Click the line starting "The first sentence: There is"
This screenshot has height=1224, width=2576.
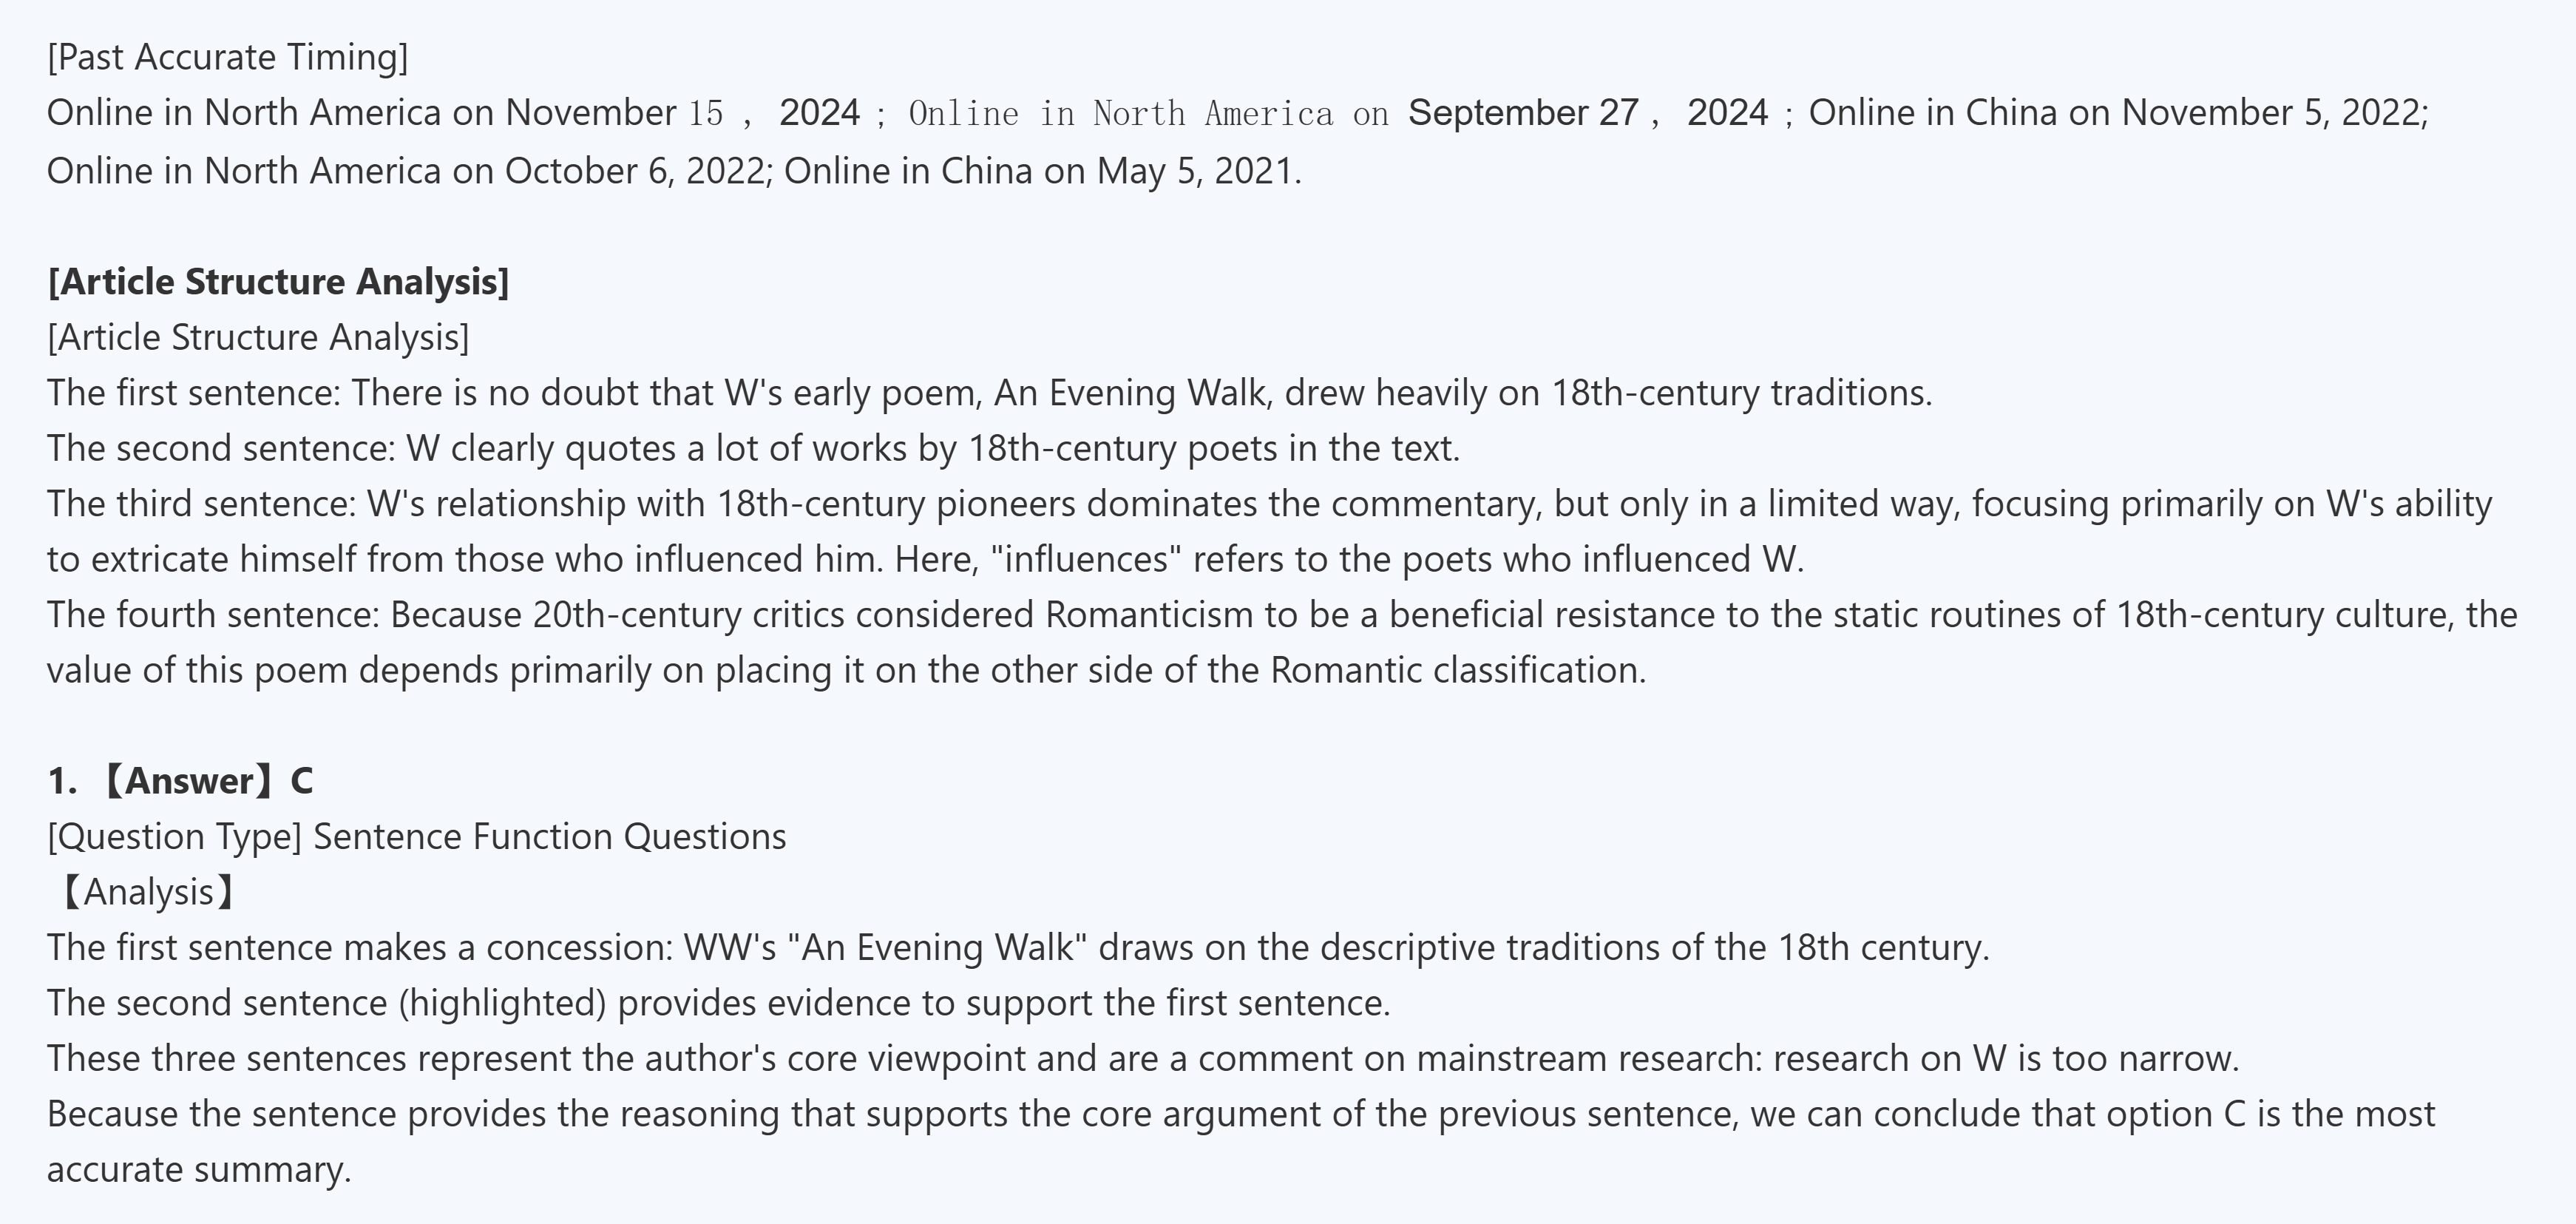tap(989, 393)
